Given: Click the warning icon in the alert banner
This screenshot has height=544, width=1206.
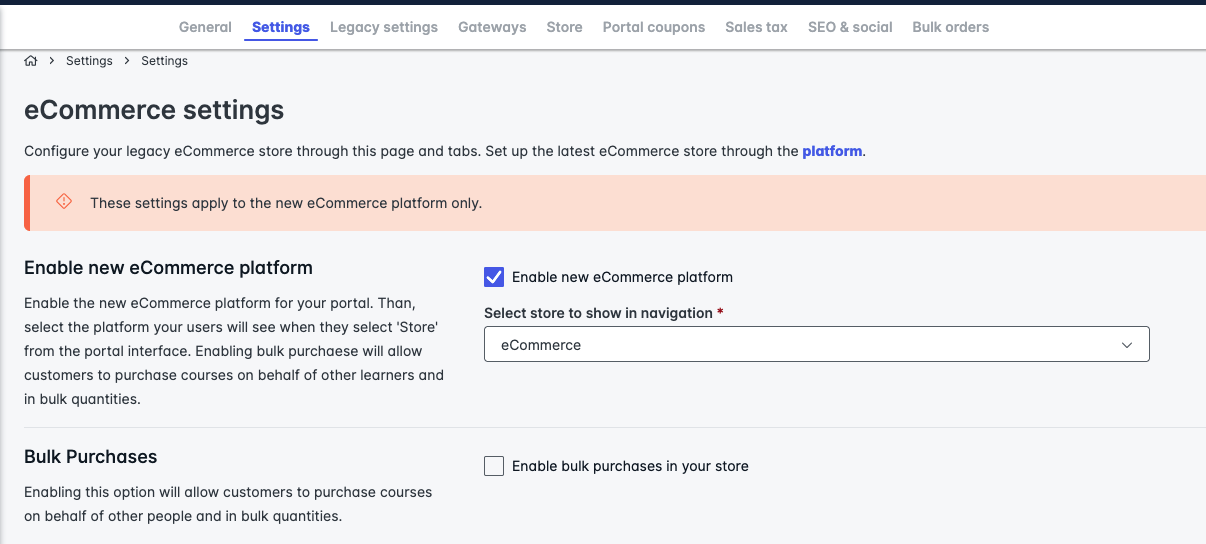Looking at the screenshot, I should [x=64, y=202].
